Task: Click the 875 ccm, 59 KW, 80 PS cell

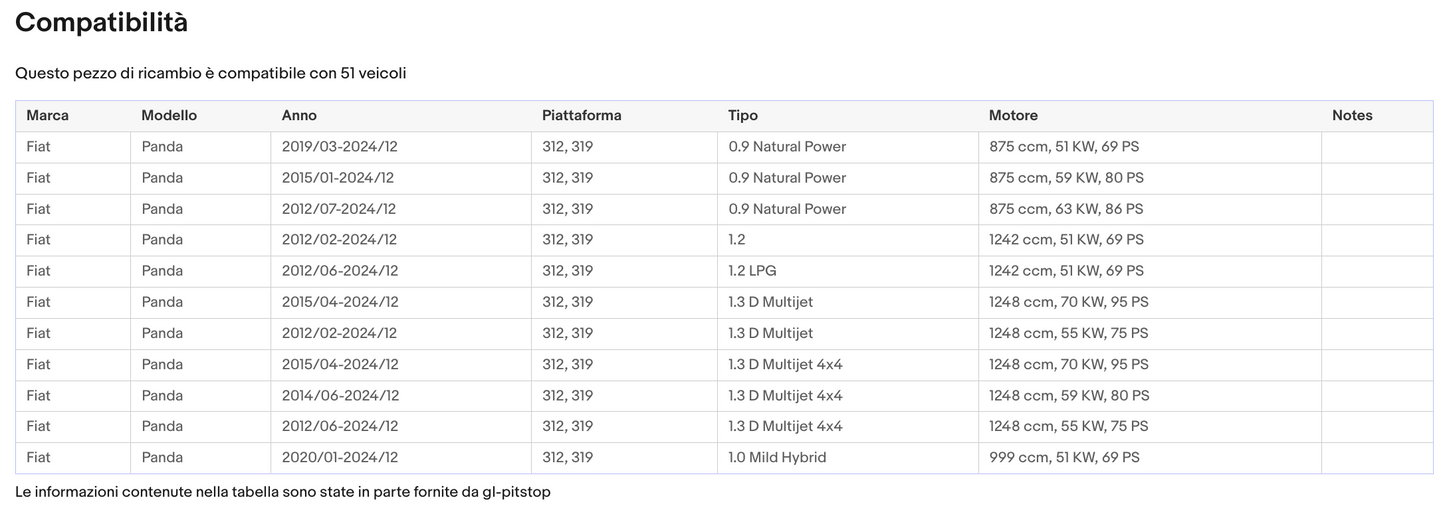Action: 1066,178
